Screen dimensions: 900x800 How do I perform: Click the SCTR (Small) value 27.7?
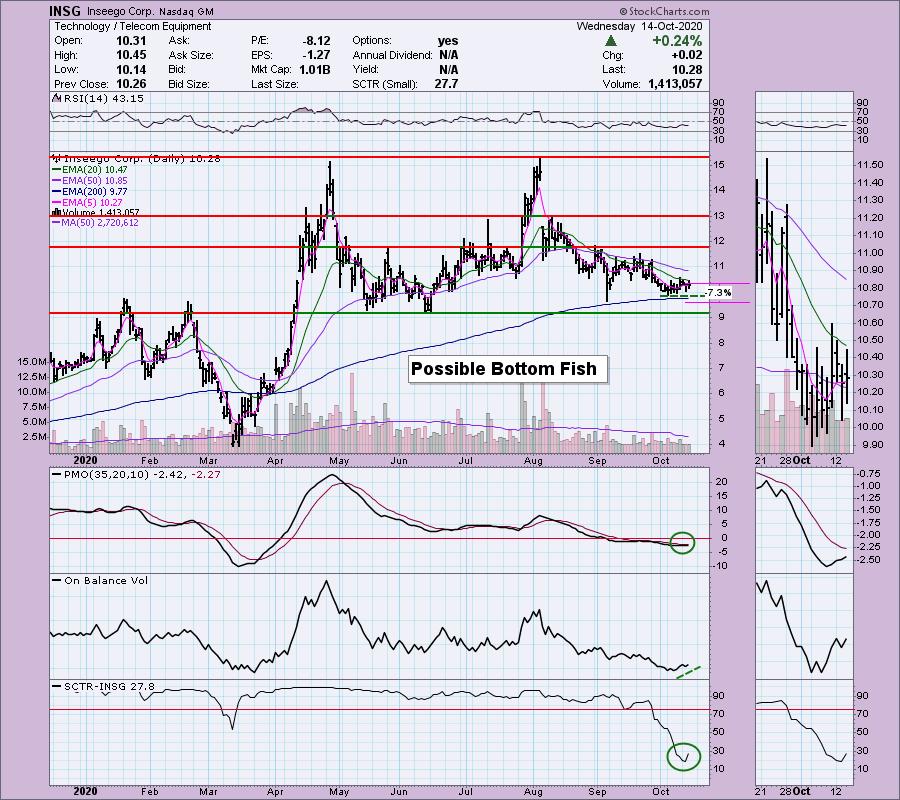[447, 84]
